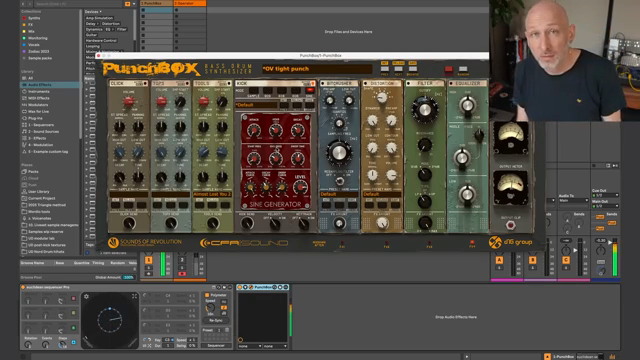Select the 1 PunchBox track header

[157, 3]
